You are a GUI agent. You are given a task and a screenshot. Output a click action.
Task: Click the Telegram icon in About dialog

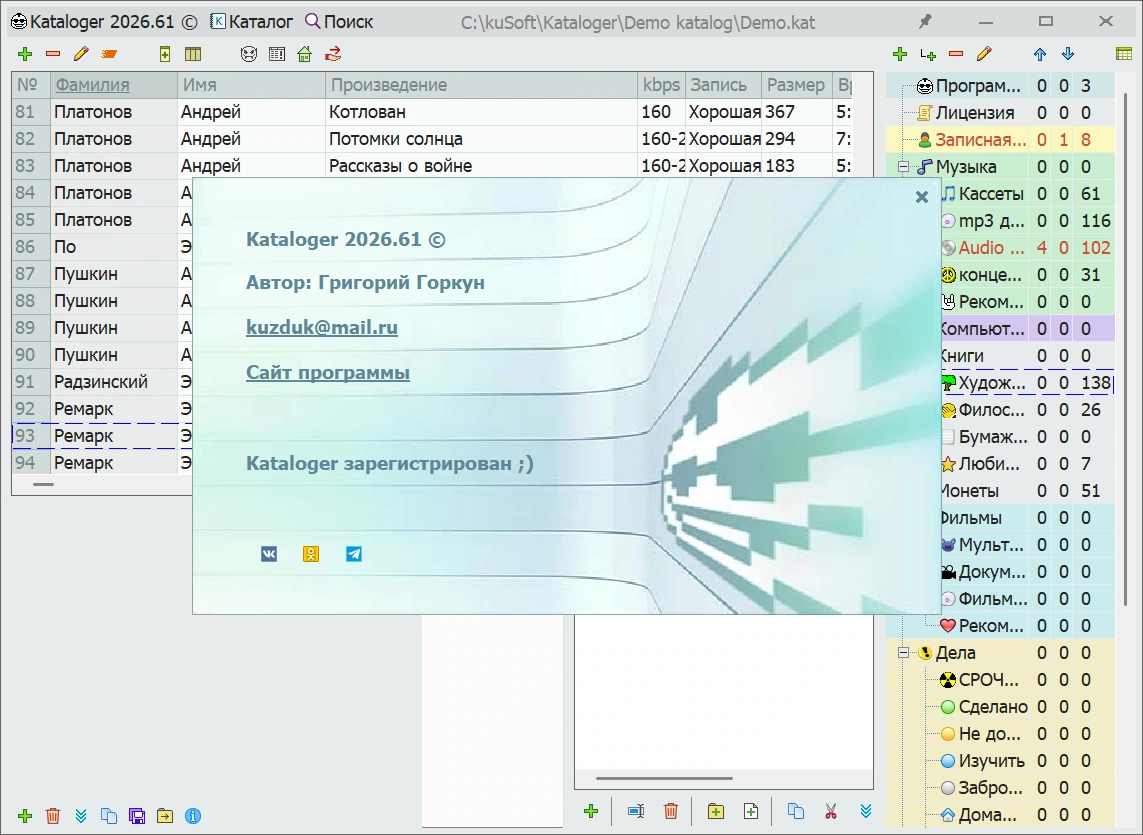[x=354, y=554]
